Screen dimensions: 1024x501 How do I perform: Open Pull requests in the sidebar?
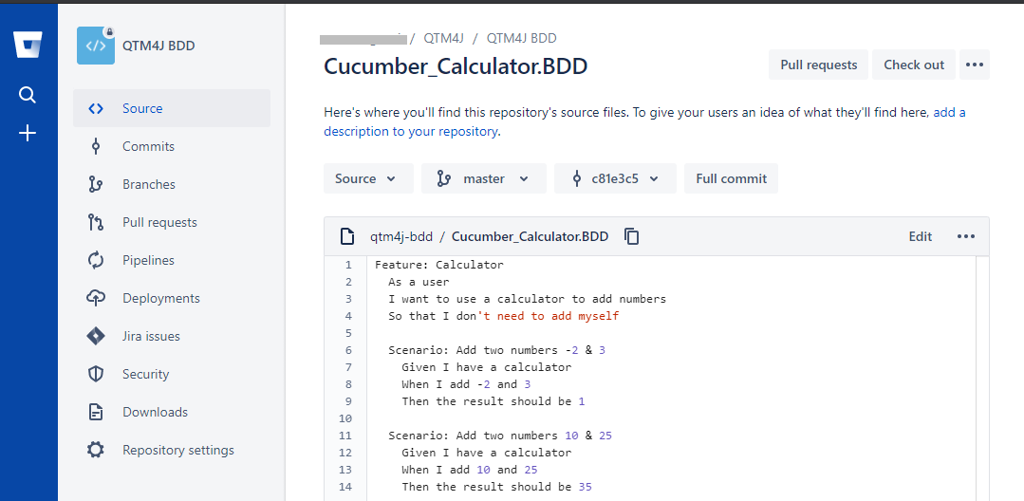coord(172,222)
